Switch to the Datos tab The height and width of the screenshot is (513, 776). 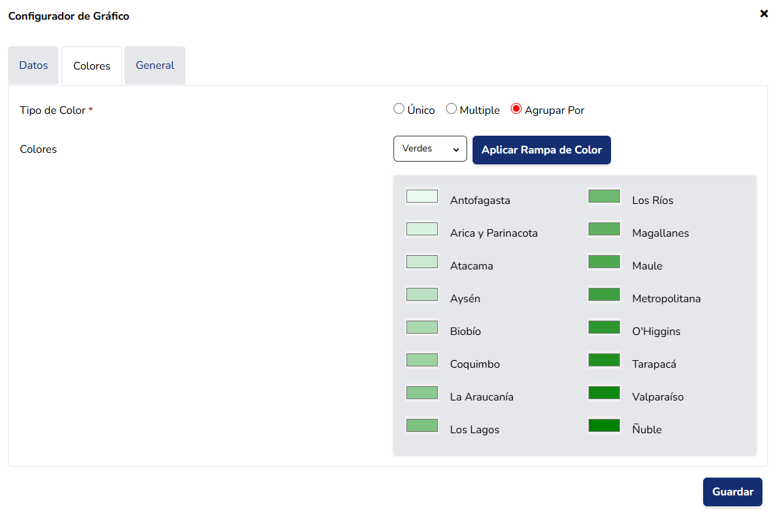(x=33, y=66)
